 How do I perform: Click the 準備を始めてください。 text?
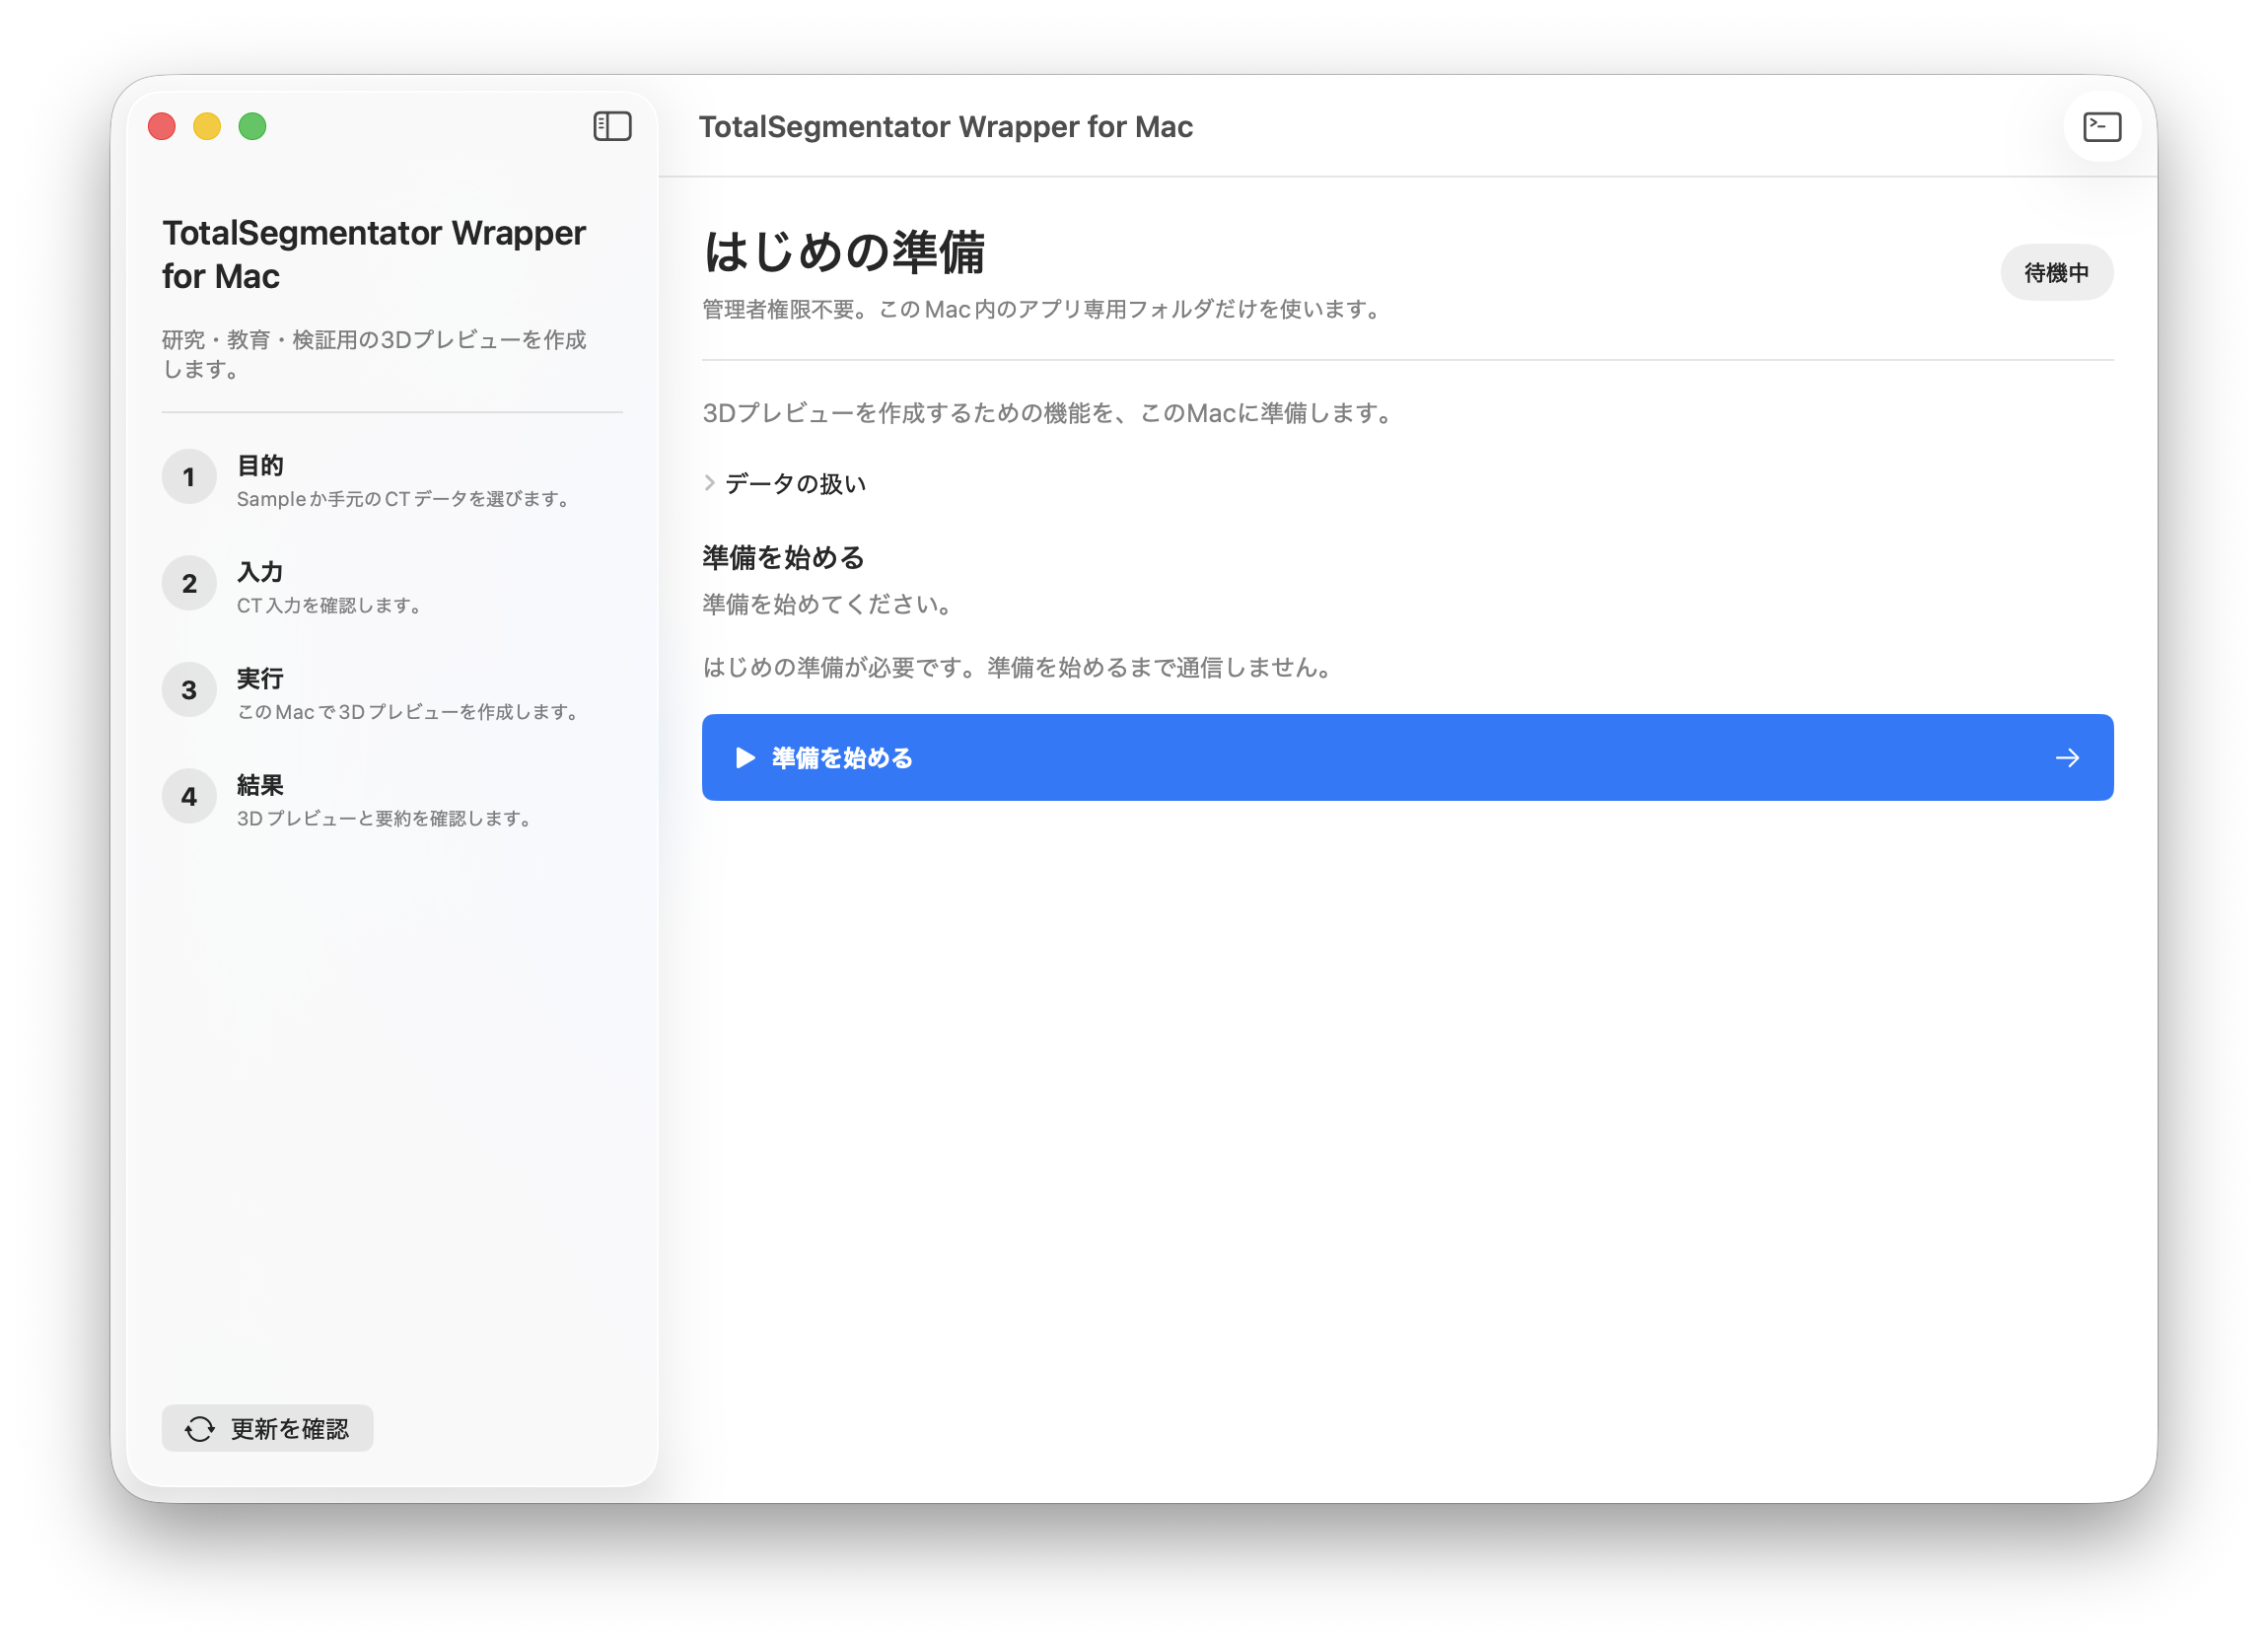(830, 604)
